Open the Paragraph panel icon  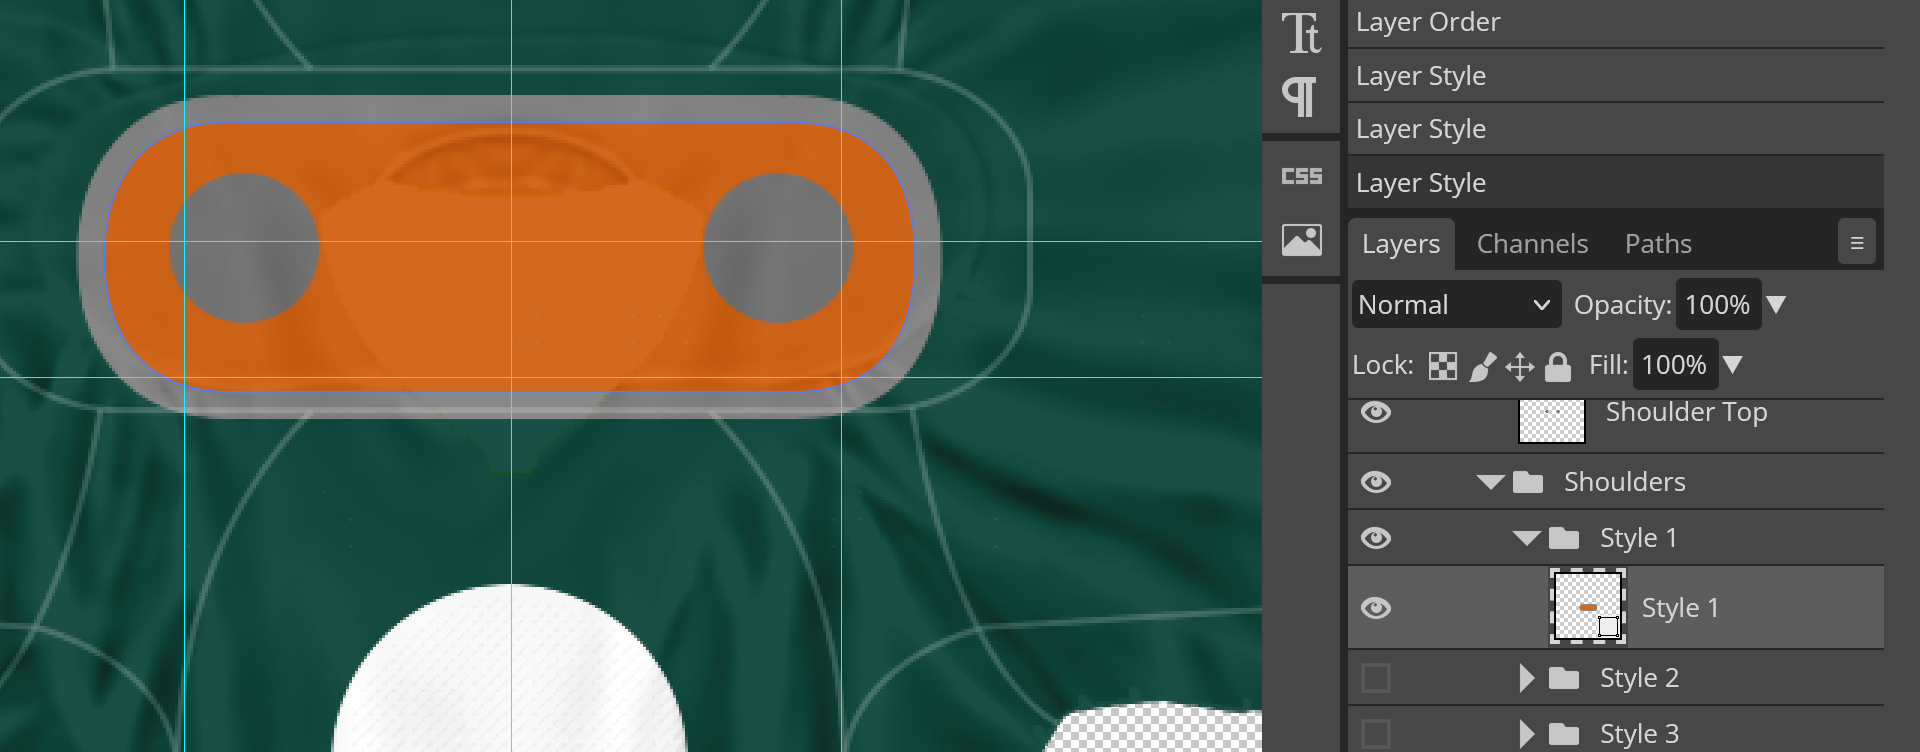pyautogui.click(x=1301, y=97)
